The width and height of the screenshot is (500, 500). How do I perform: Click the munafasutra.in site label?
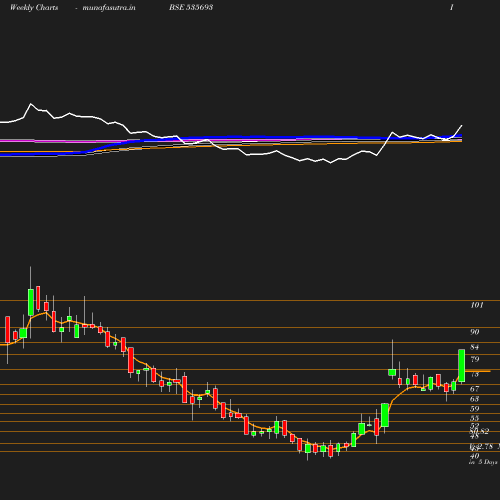(109, 7)
